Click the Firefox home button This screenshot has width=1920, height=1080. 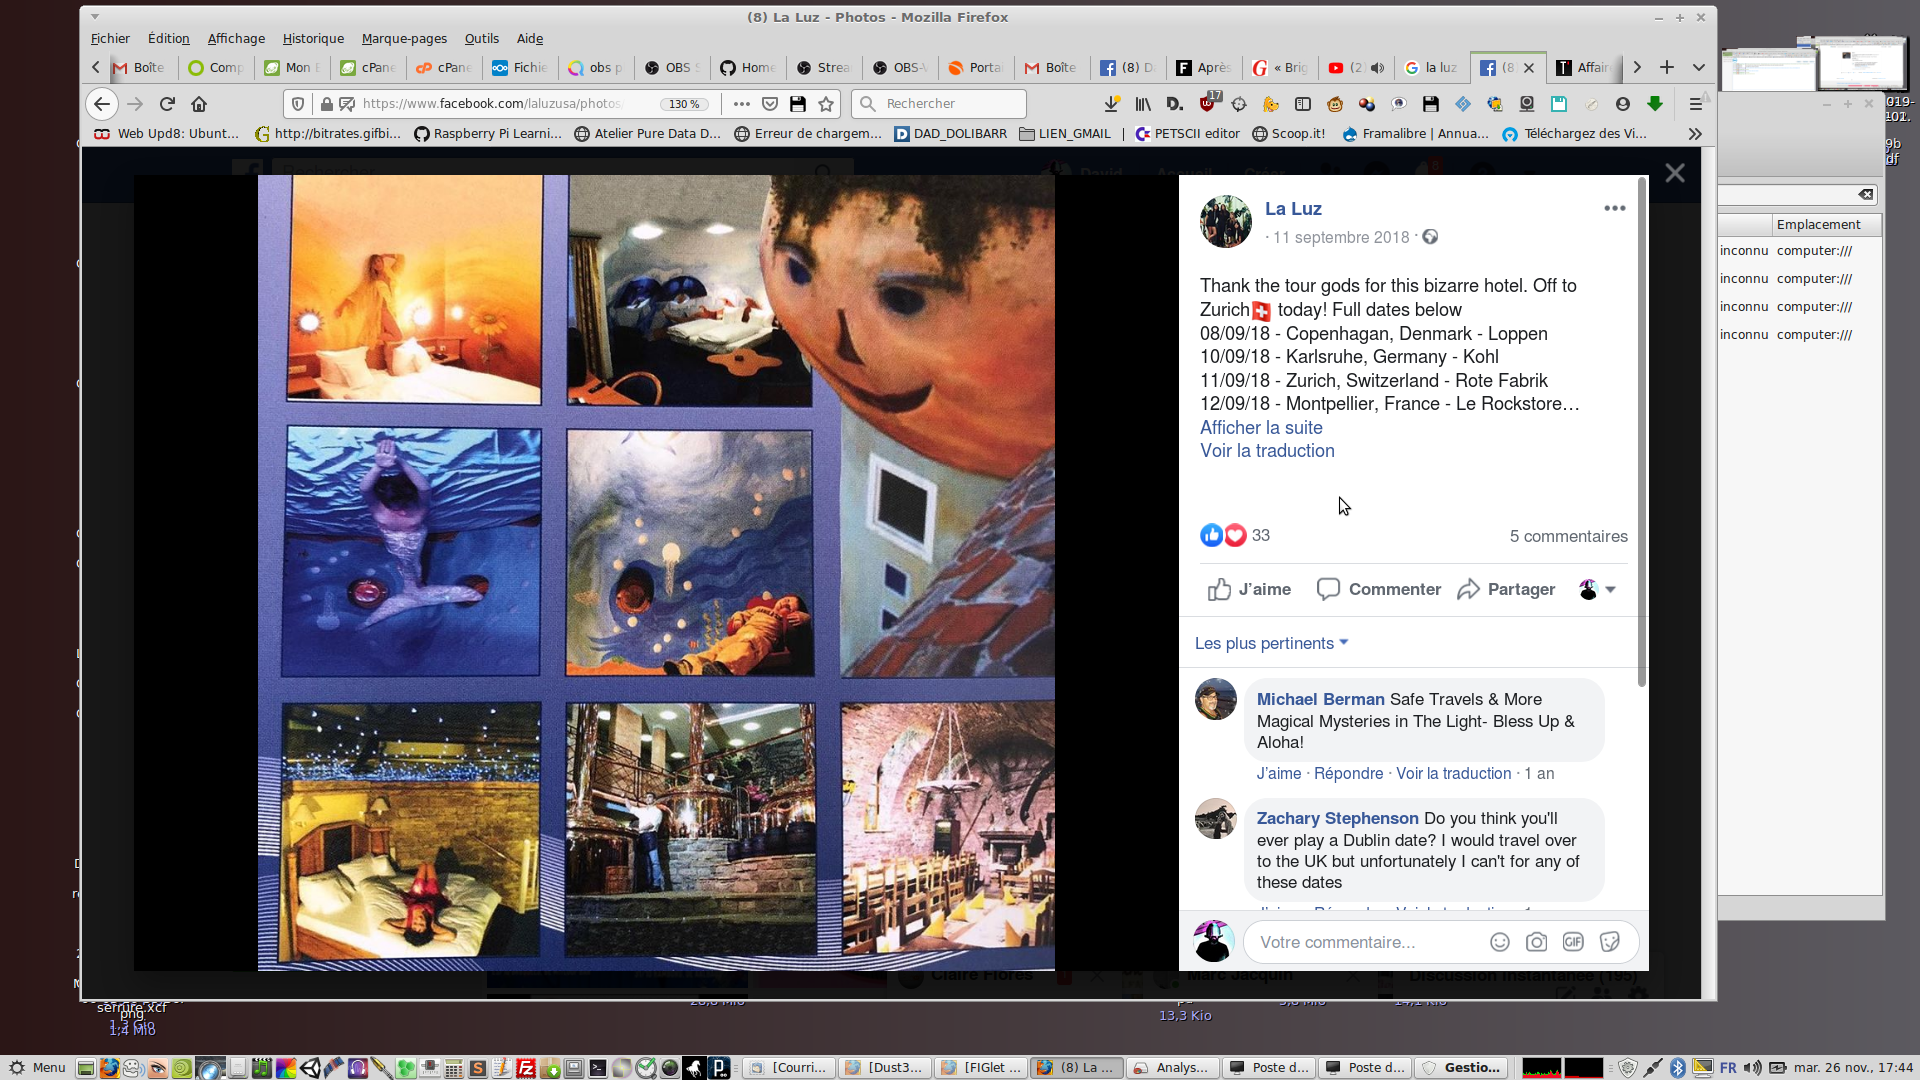pos(199,104)
